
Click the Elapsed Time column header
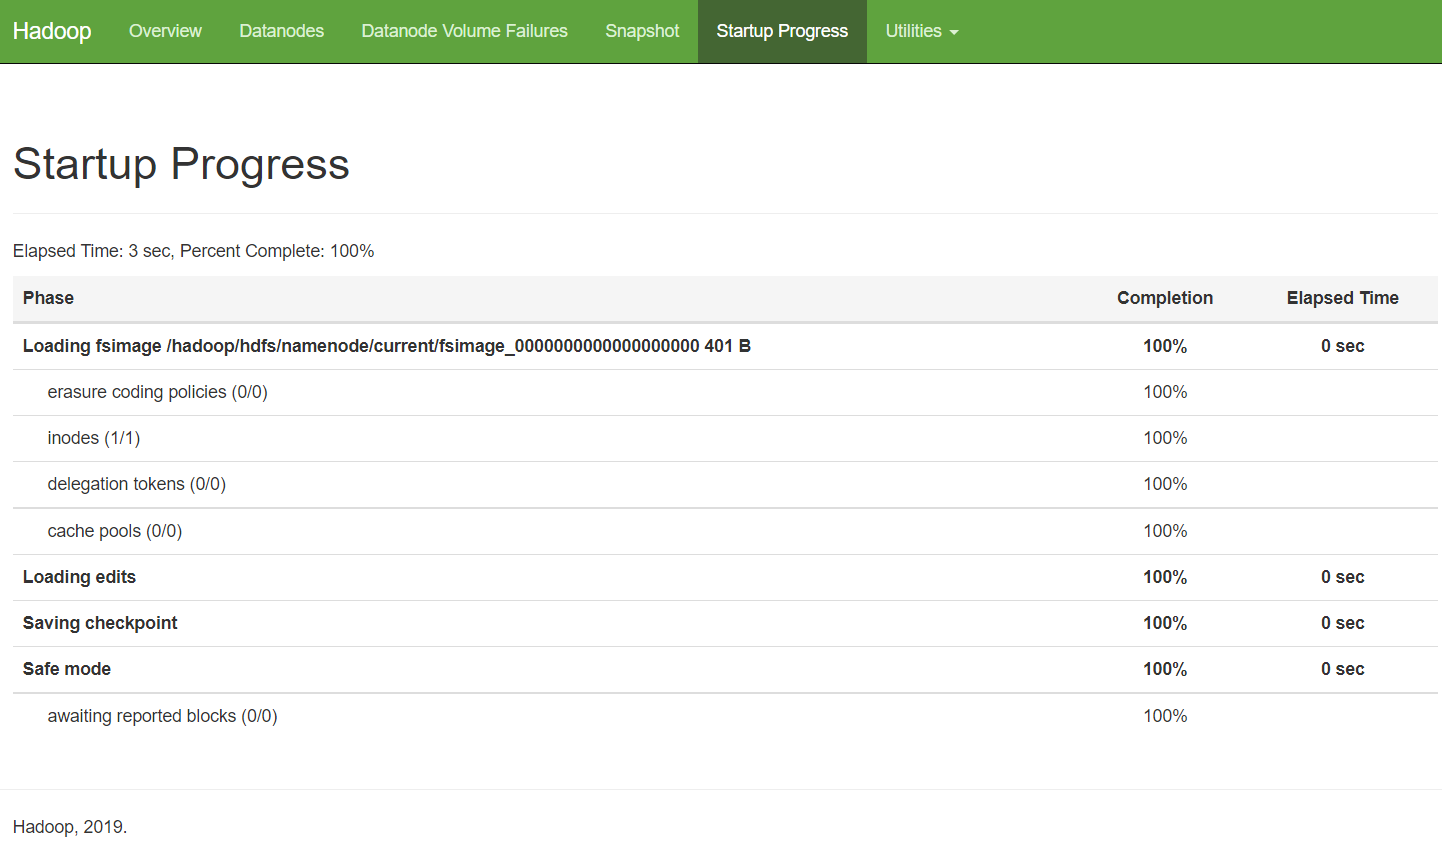pos(1343,298)
